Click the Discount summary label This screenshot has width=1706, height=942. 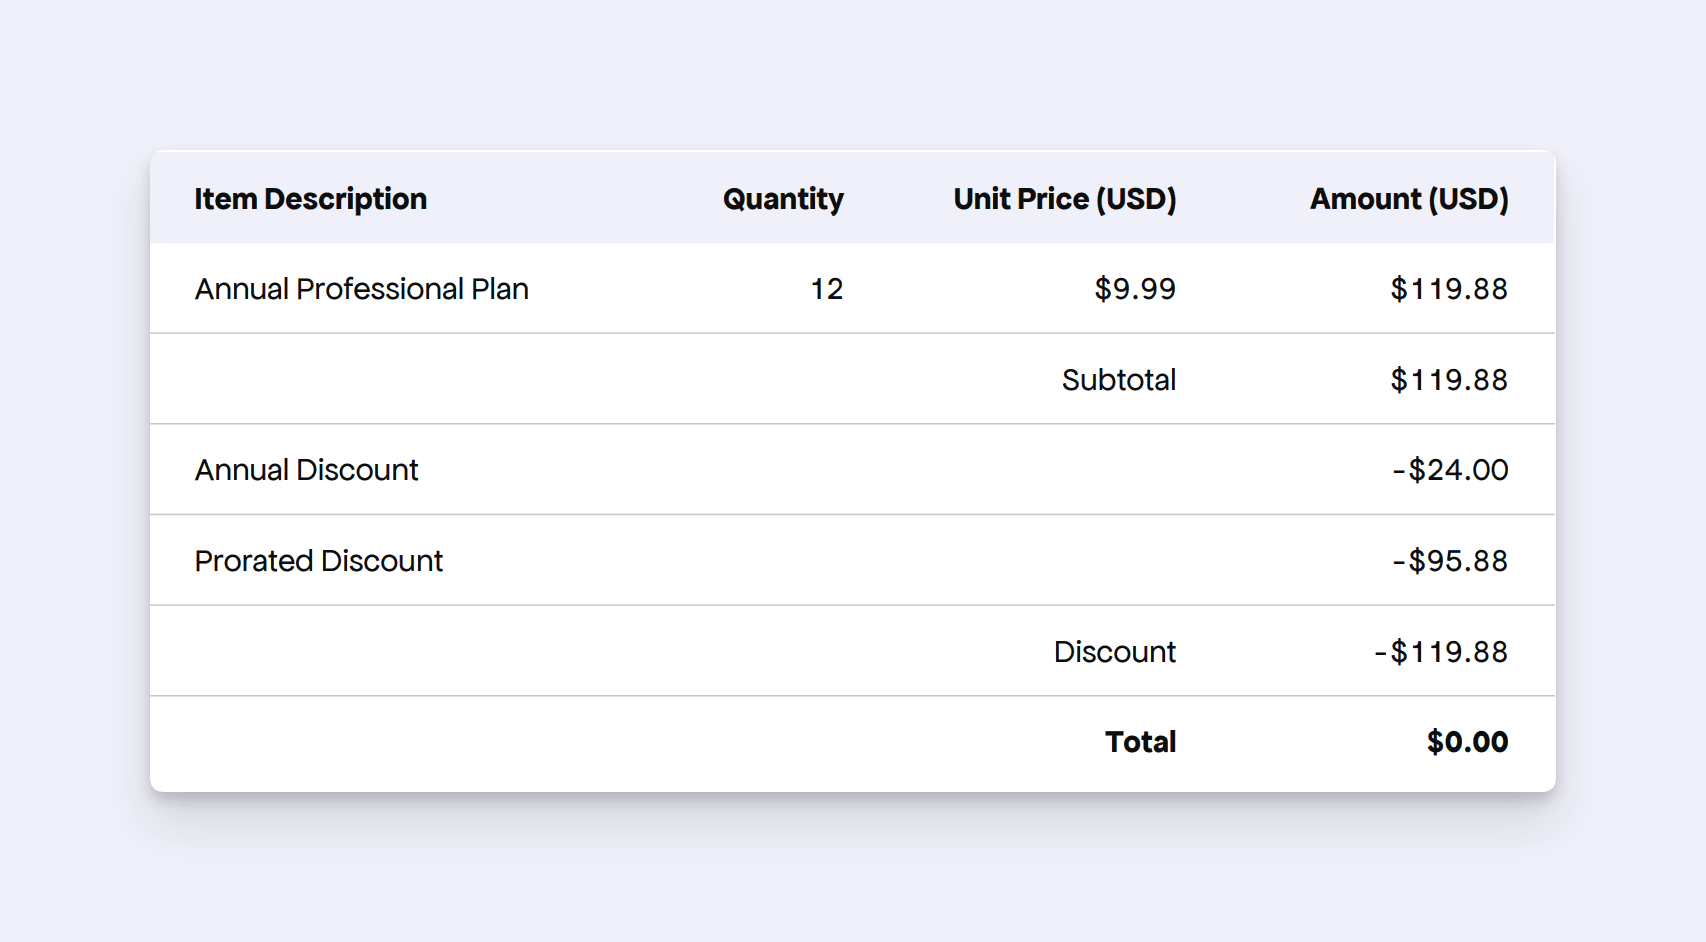tap(1114, 652)
